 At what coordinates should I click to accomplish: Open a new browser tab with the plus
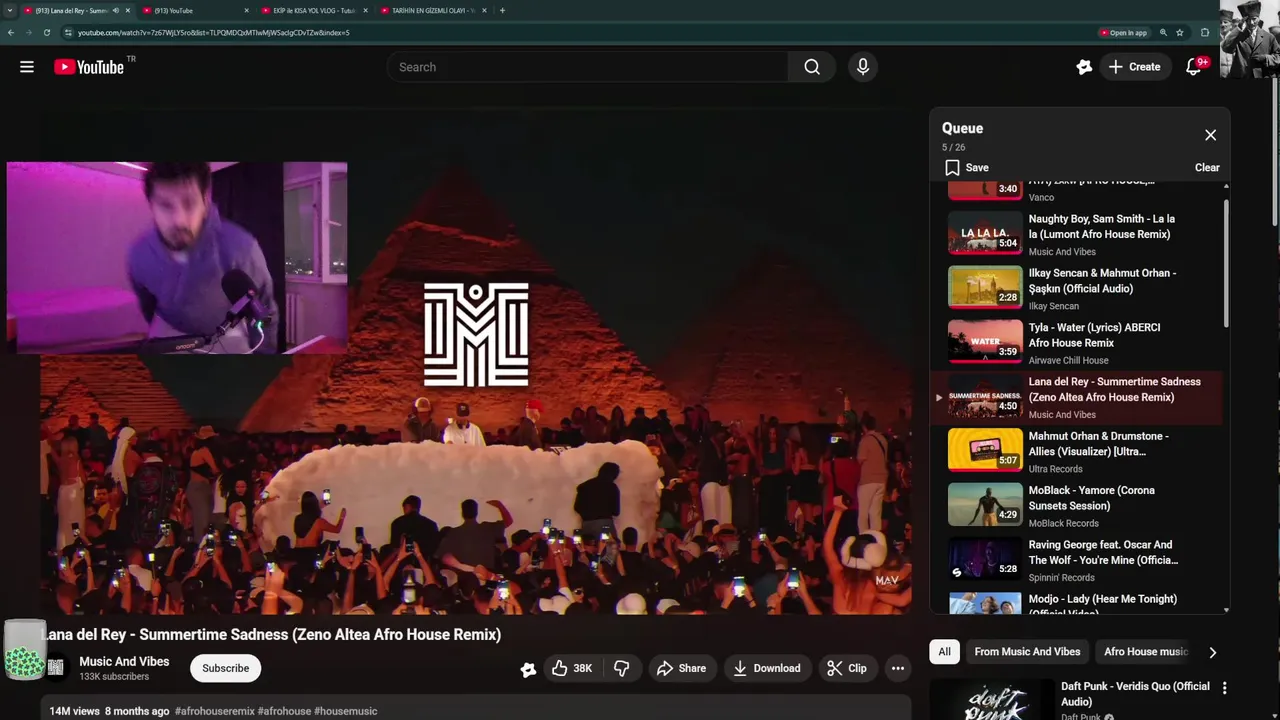(x=502, y=10)
